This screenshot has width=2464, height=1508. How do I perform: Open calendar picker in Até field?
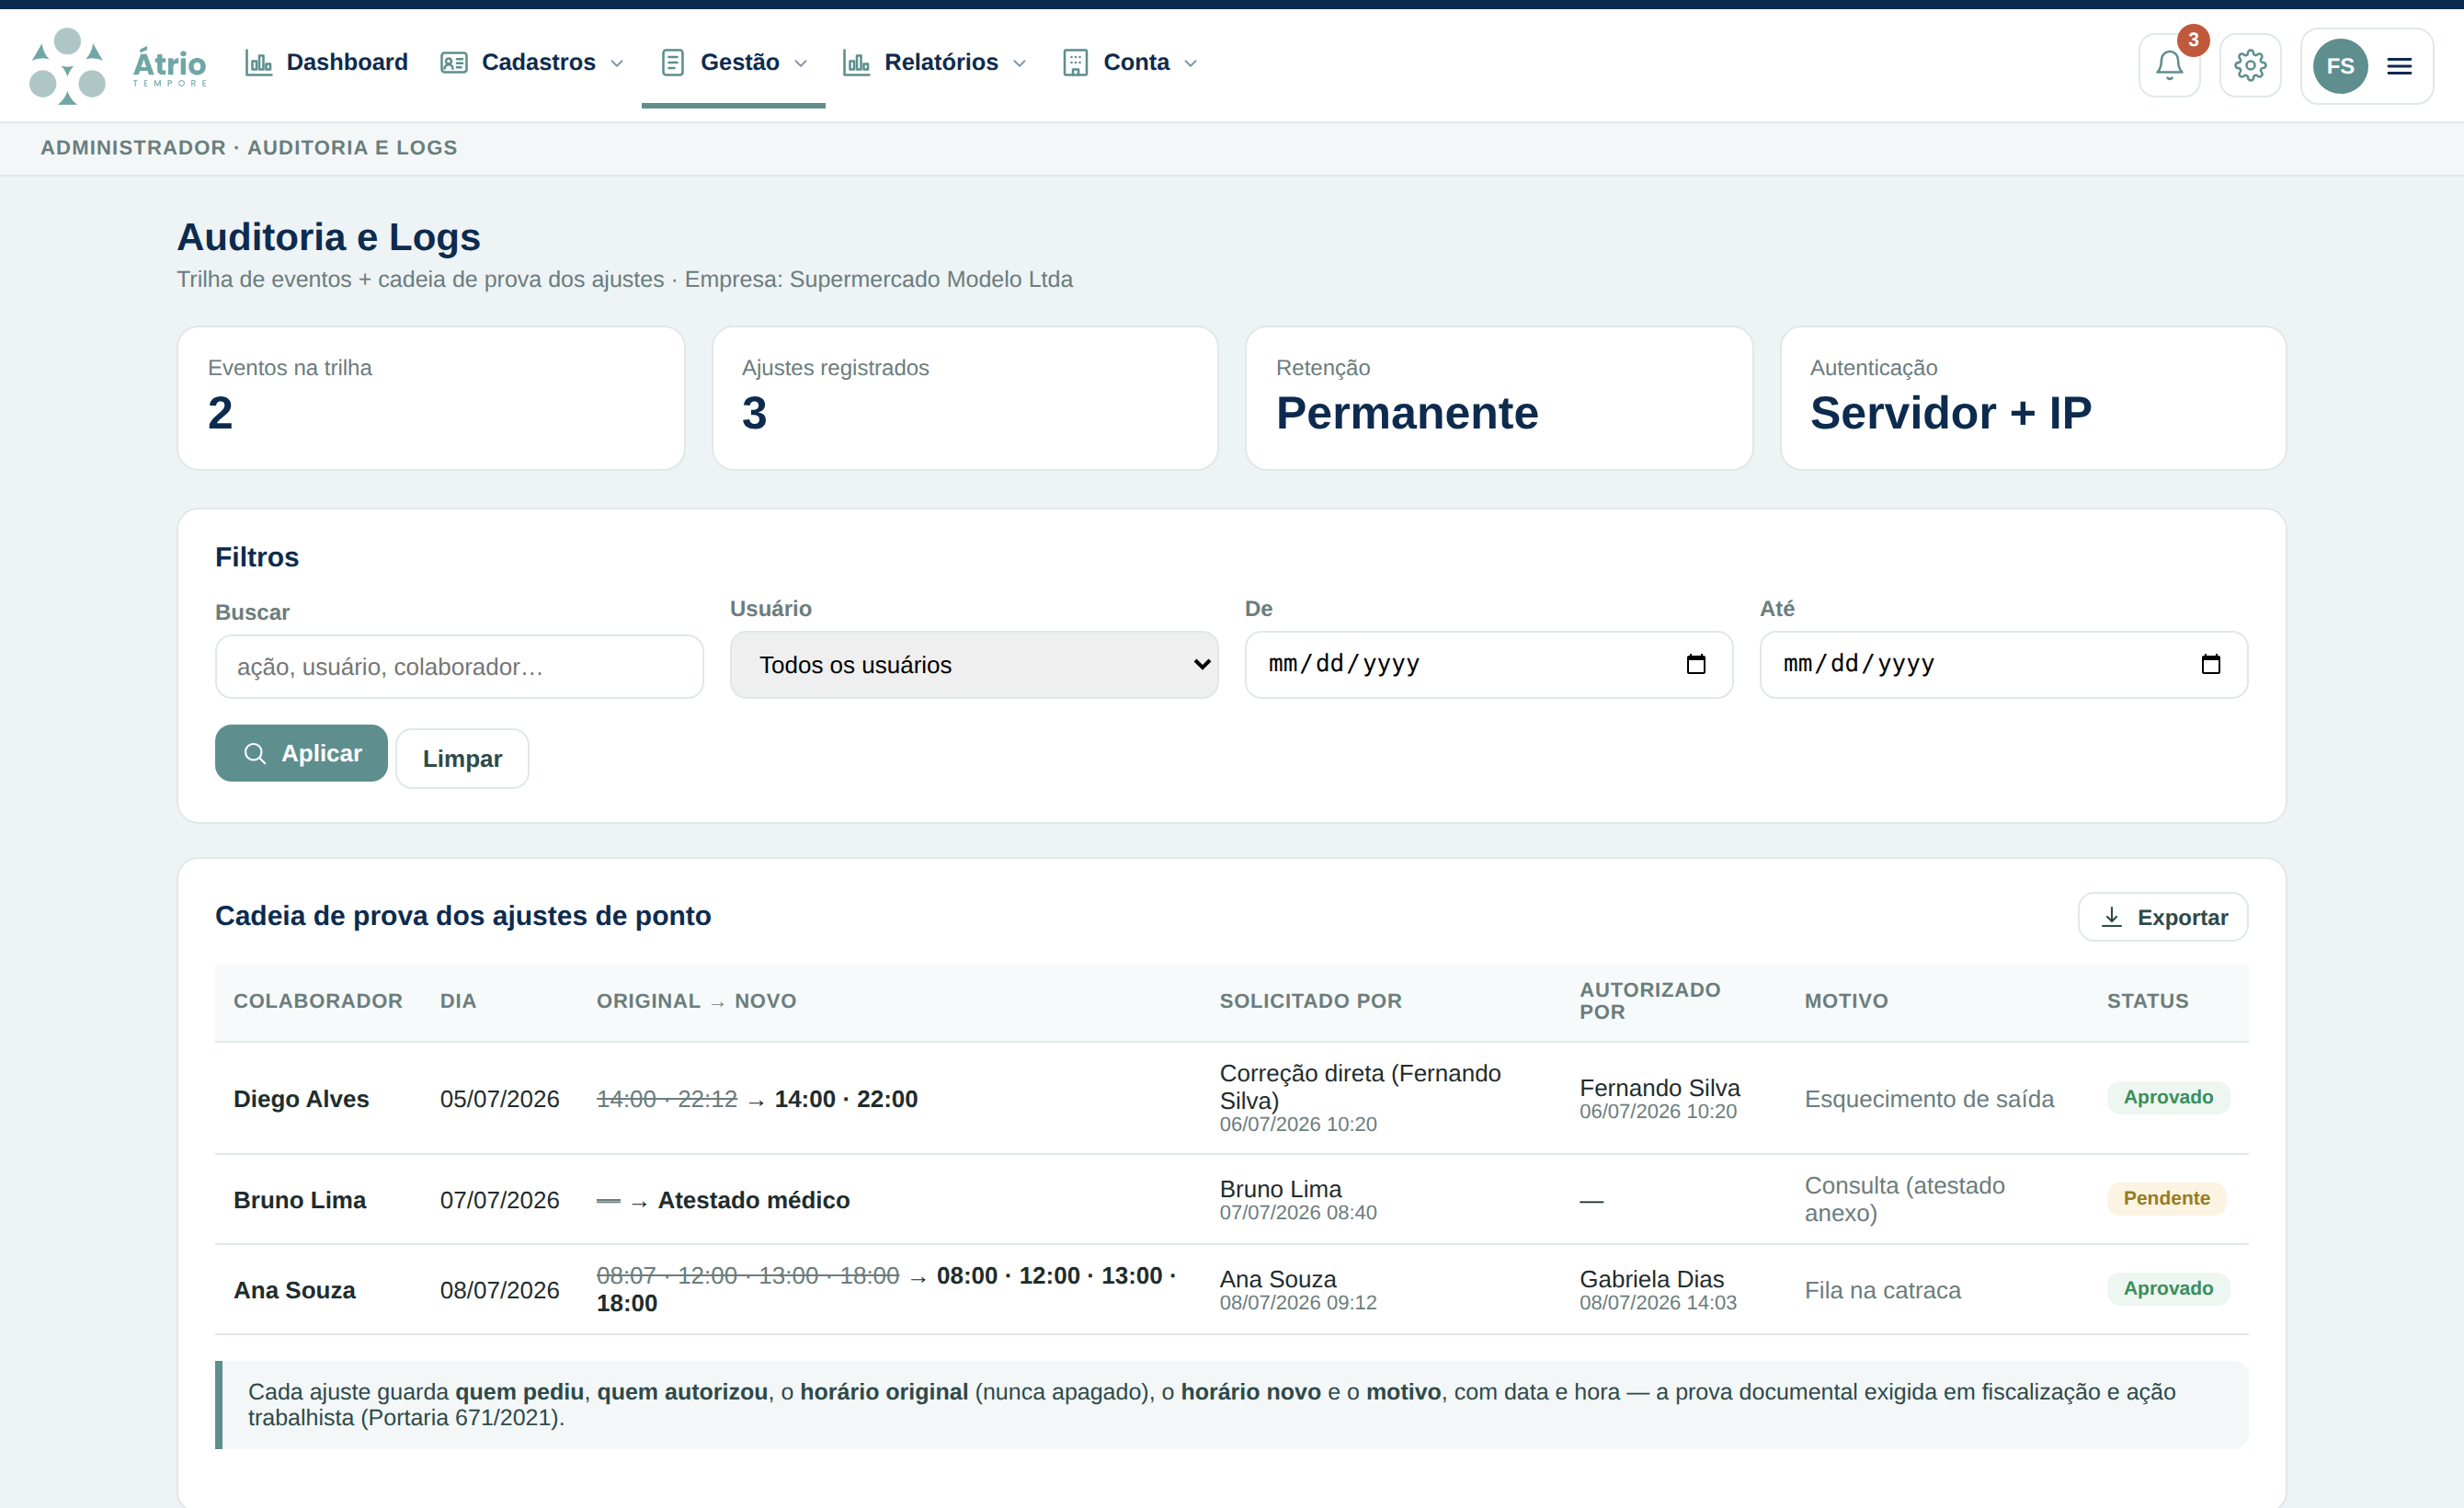(x=2210, y=664)
